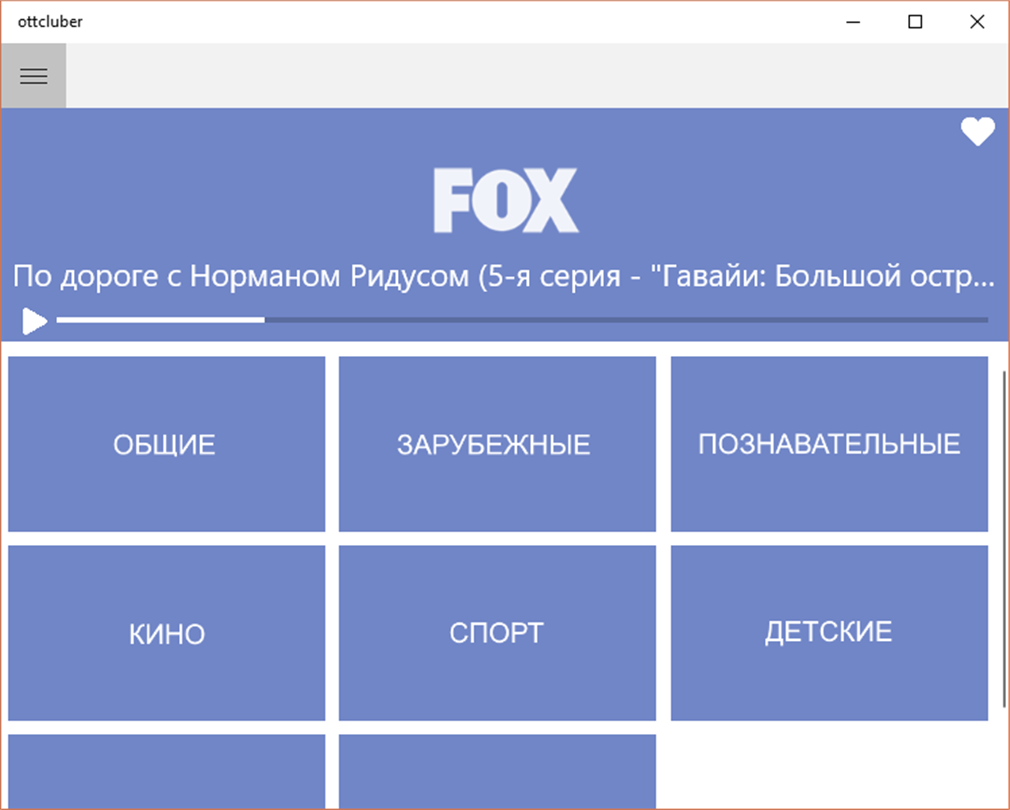Maximize the ottcluber window
This screenshot has height=810, width=1010.
[x=915, y=22]
